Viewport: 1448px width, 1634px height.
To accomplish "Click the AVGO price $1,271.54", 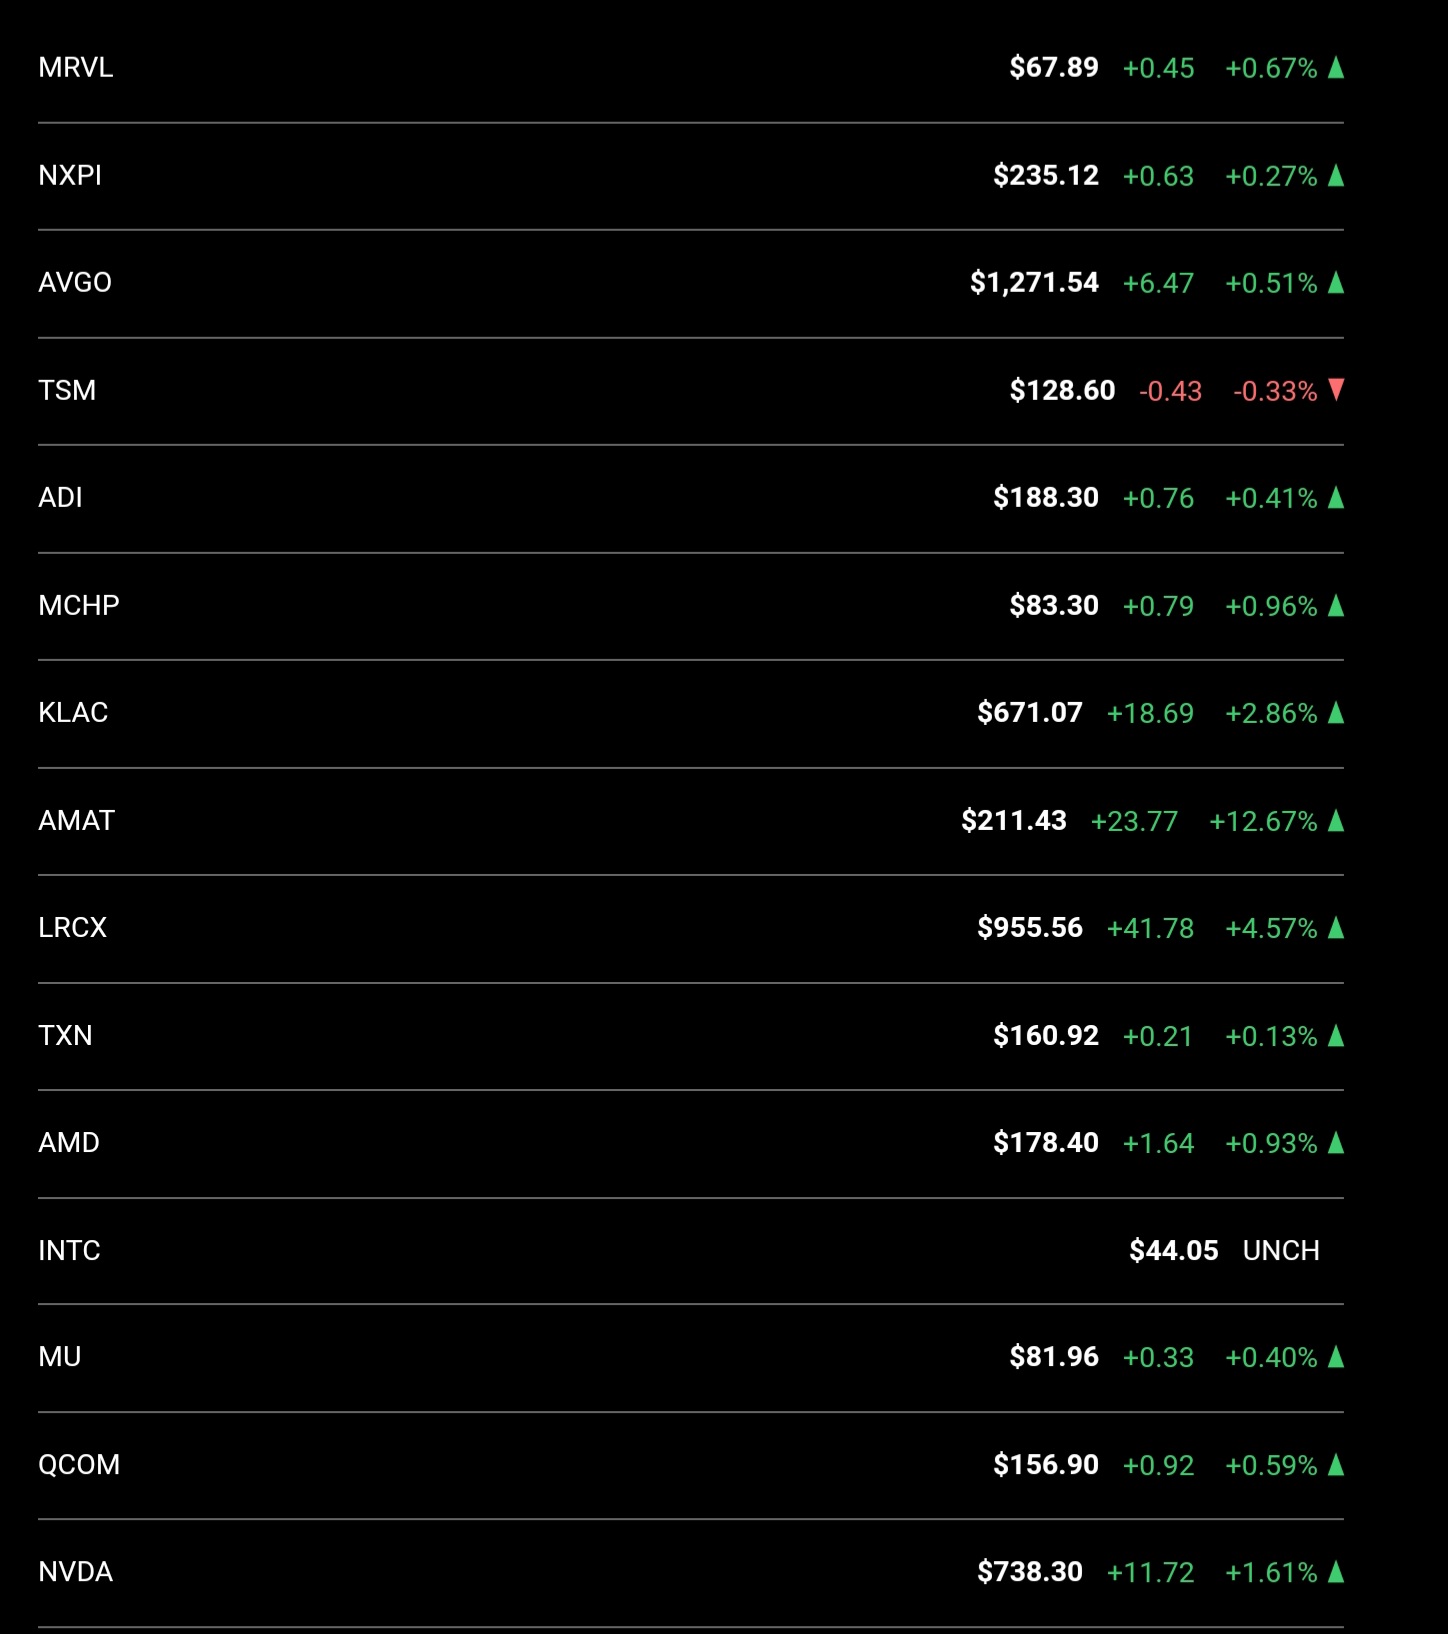I will (1034, 283).
